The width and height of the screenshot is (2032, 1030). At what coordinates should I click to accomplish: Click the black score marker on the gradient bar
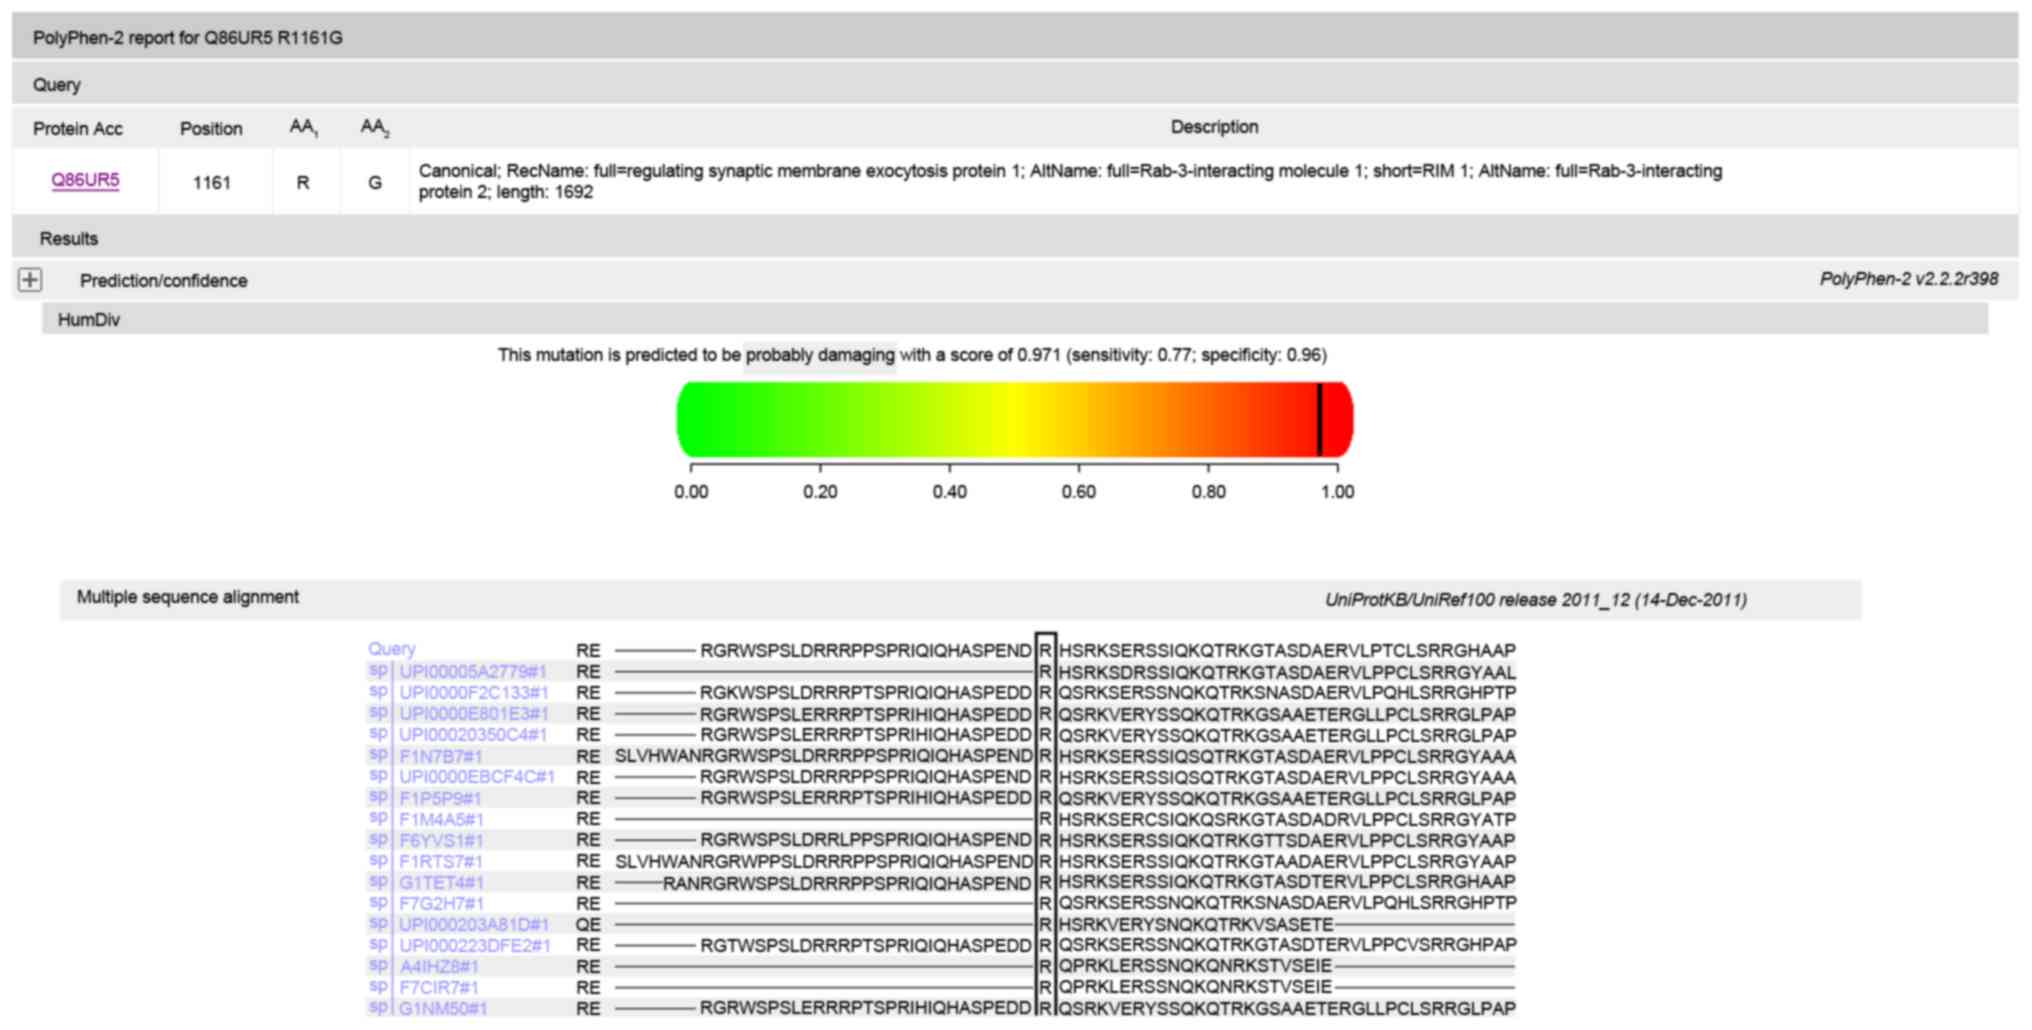(1319, 419)
